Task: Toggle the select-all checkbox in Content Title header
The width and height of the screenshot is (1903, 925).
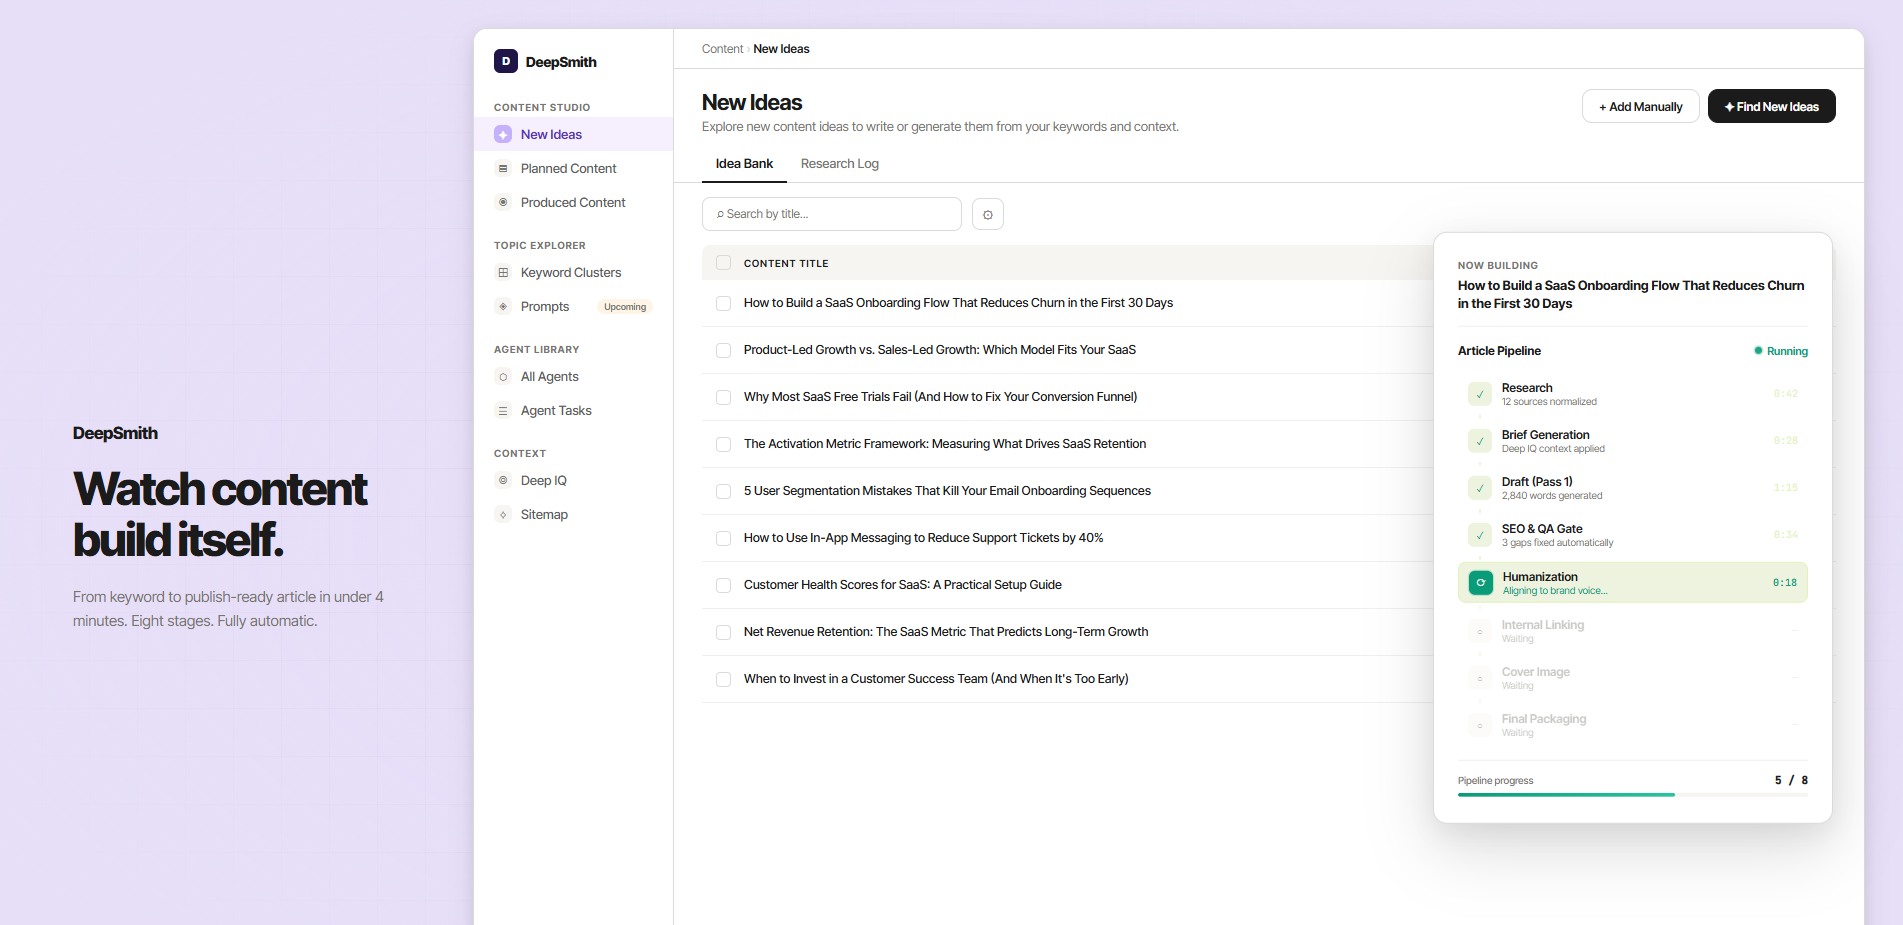Action: point(723,263)
